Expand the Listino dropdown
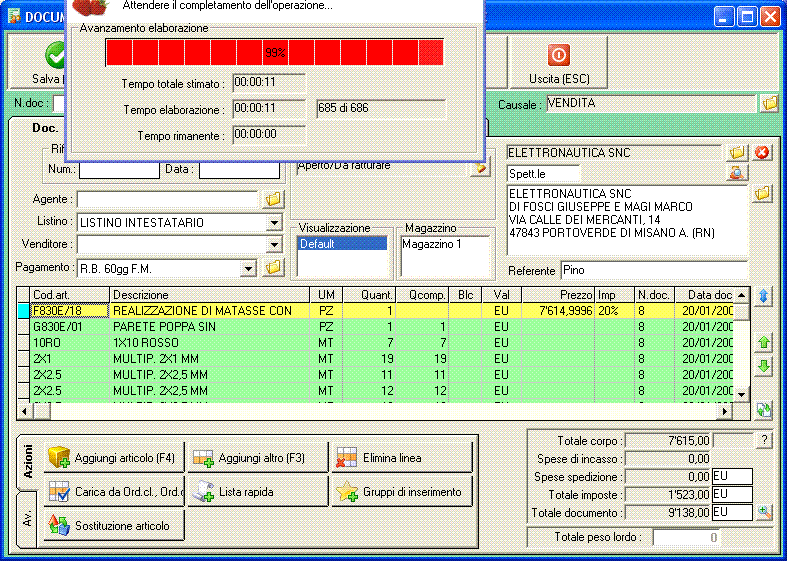787x561 pixels. [x=275, y=222]
